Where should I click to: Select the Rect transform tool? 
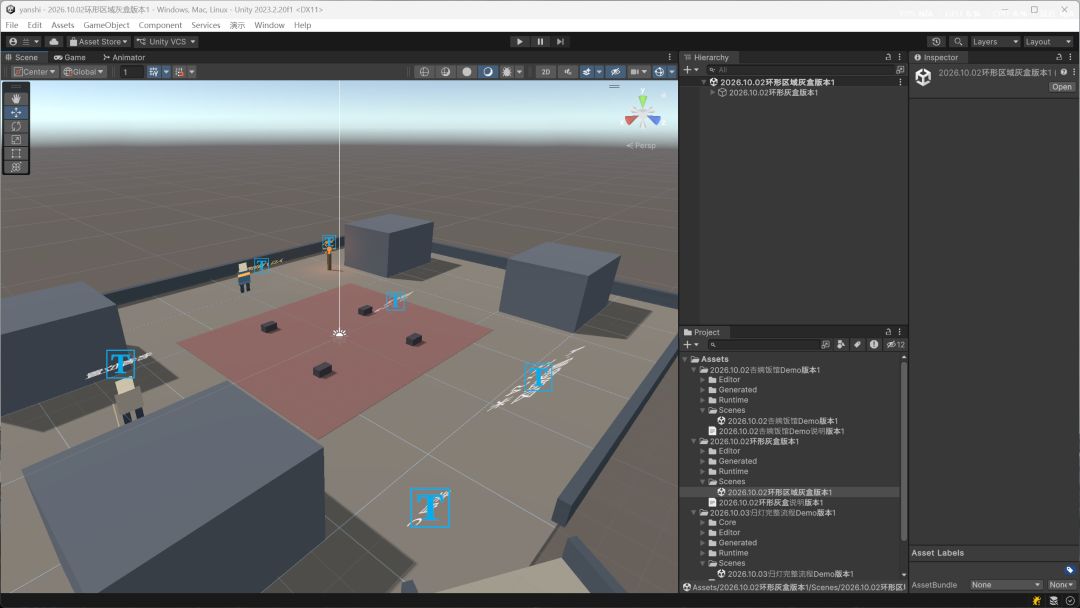point(16,154)
